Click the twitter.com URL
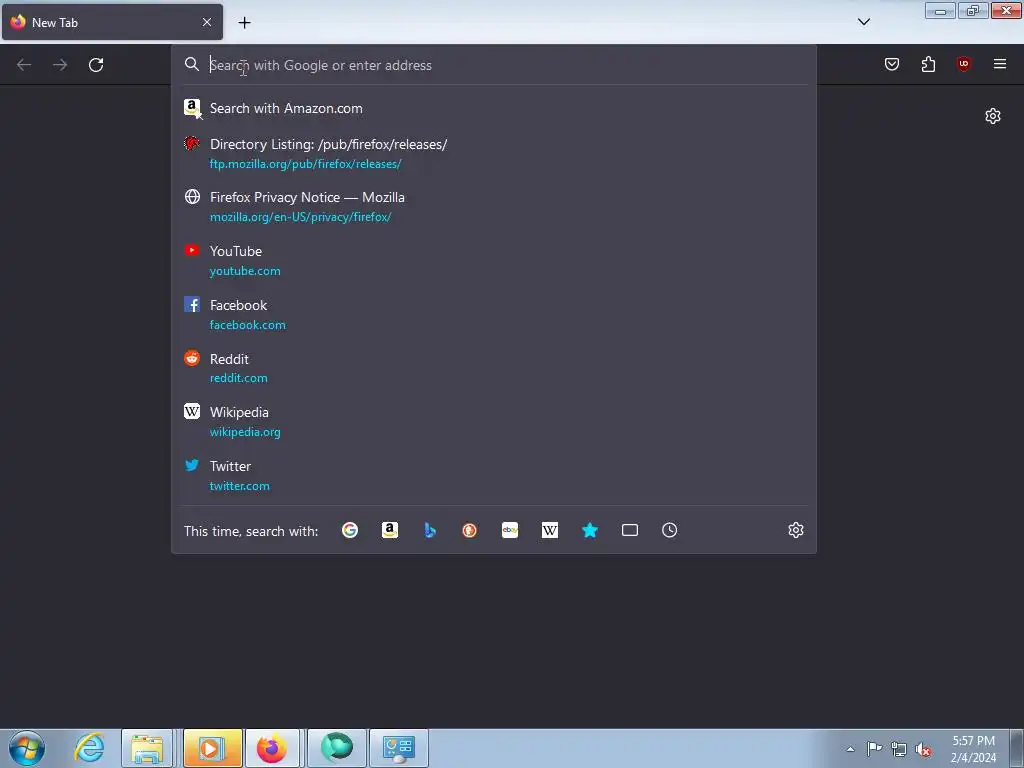Image resolution: width=1024 pixels, height=768 pixels. click(x=240, y=486)
